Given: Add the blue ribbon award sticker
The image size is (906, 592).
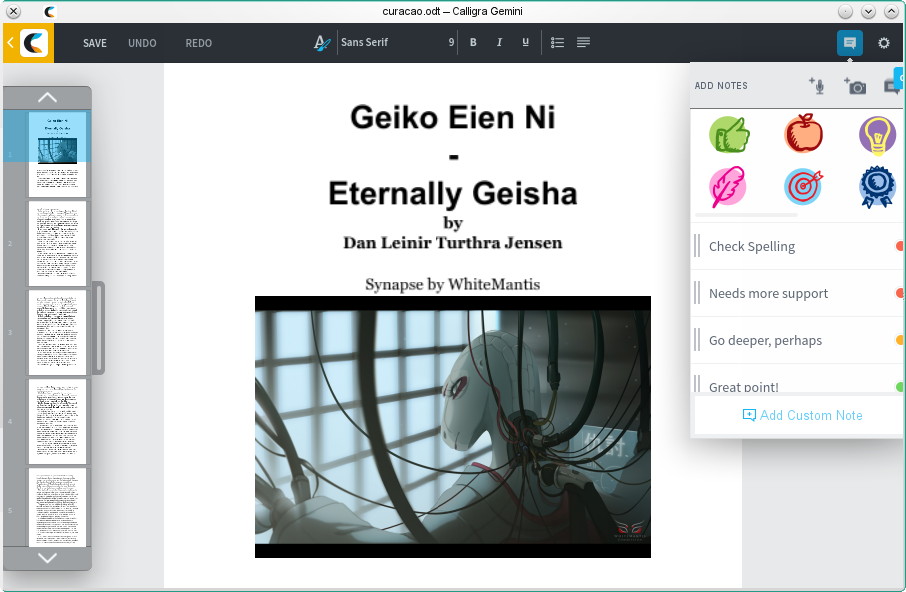Looking at the screenshot, I should tap(877, 186).
